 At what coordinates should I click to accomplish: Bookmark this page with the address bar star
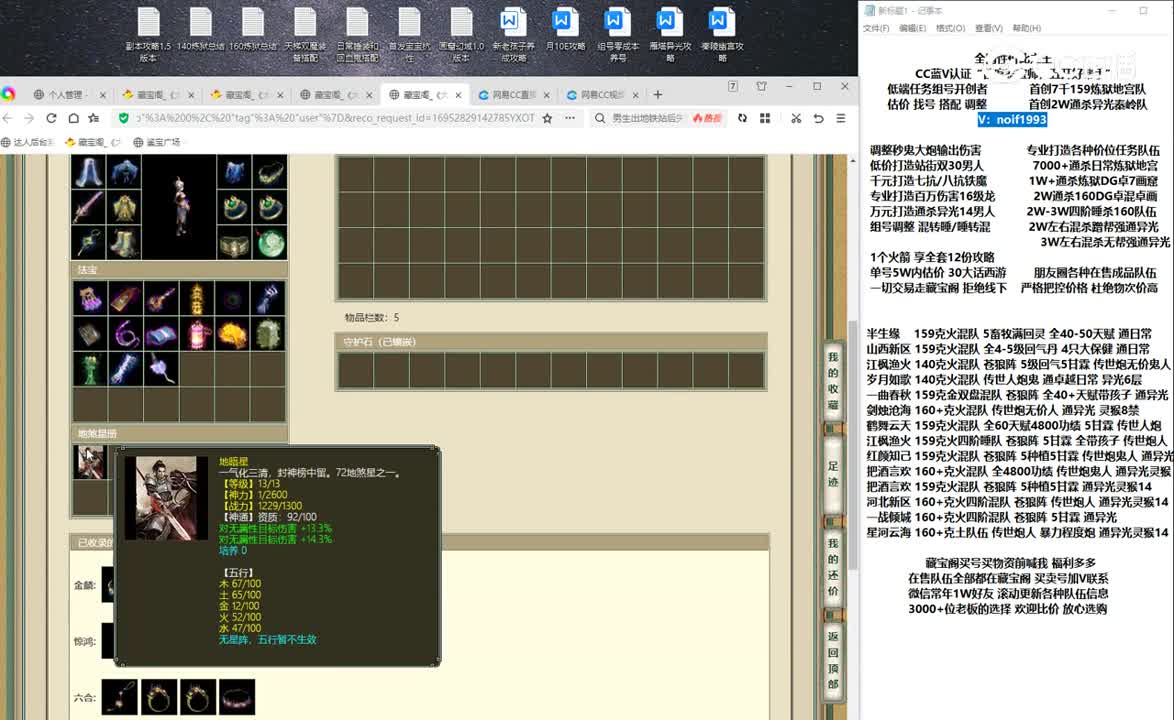(547, 118)
